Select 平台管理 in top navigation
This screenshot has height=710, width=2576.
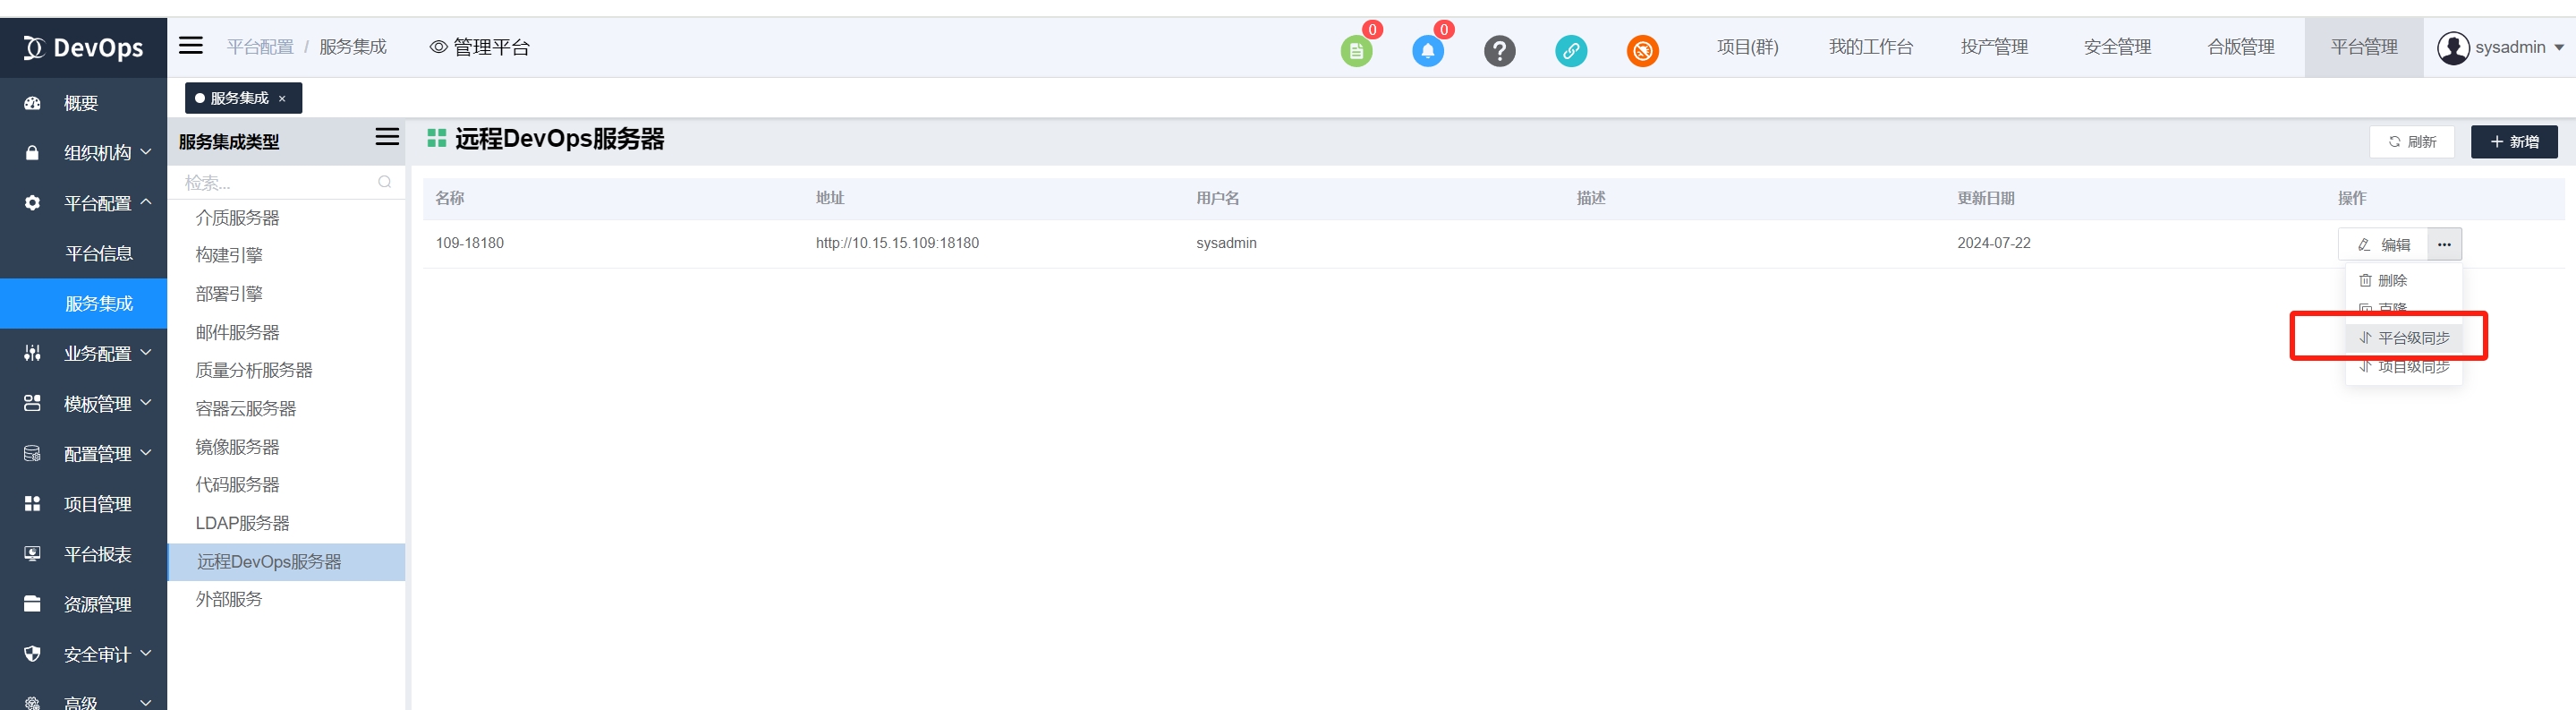click(x=2364, y=47)
